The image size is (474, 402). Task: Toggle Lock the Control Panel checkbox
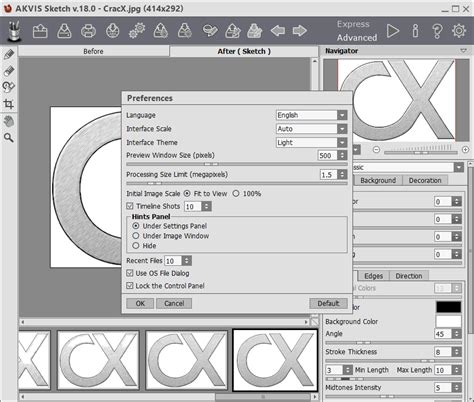tap(130, 286)
